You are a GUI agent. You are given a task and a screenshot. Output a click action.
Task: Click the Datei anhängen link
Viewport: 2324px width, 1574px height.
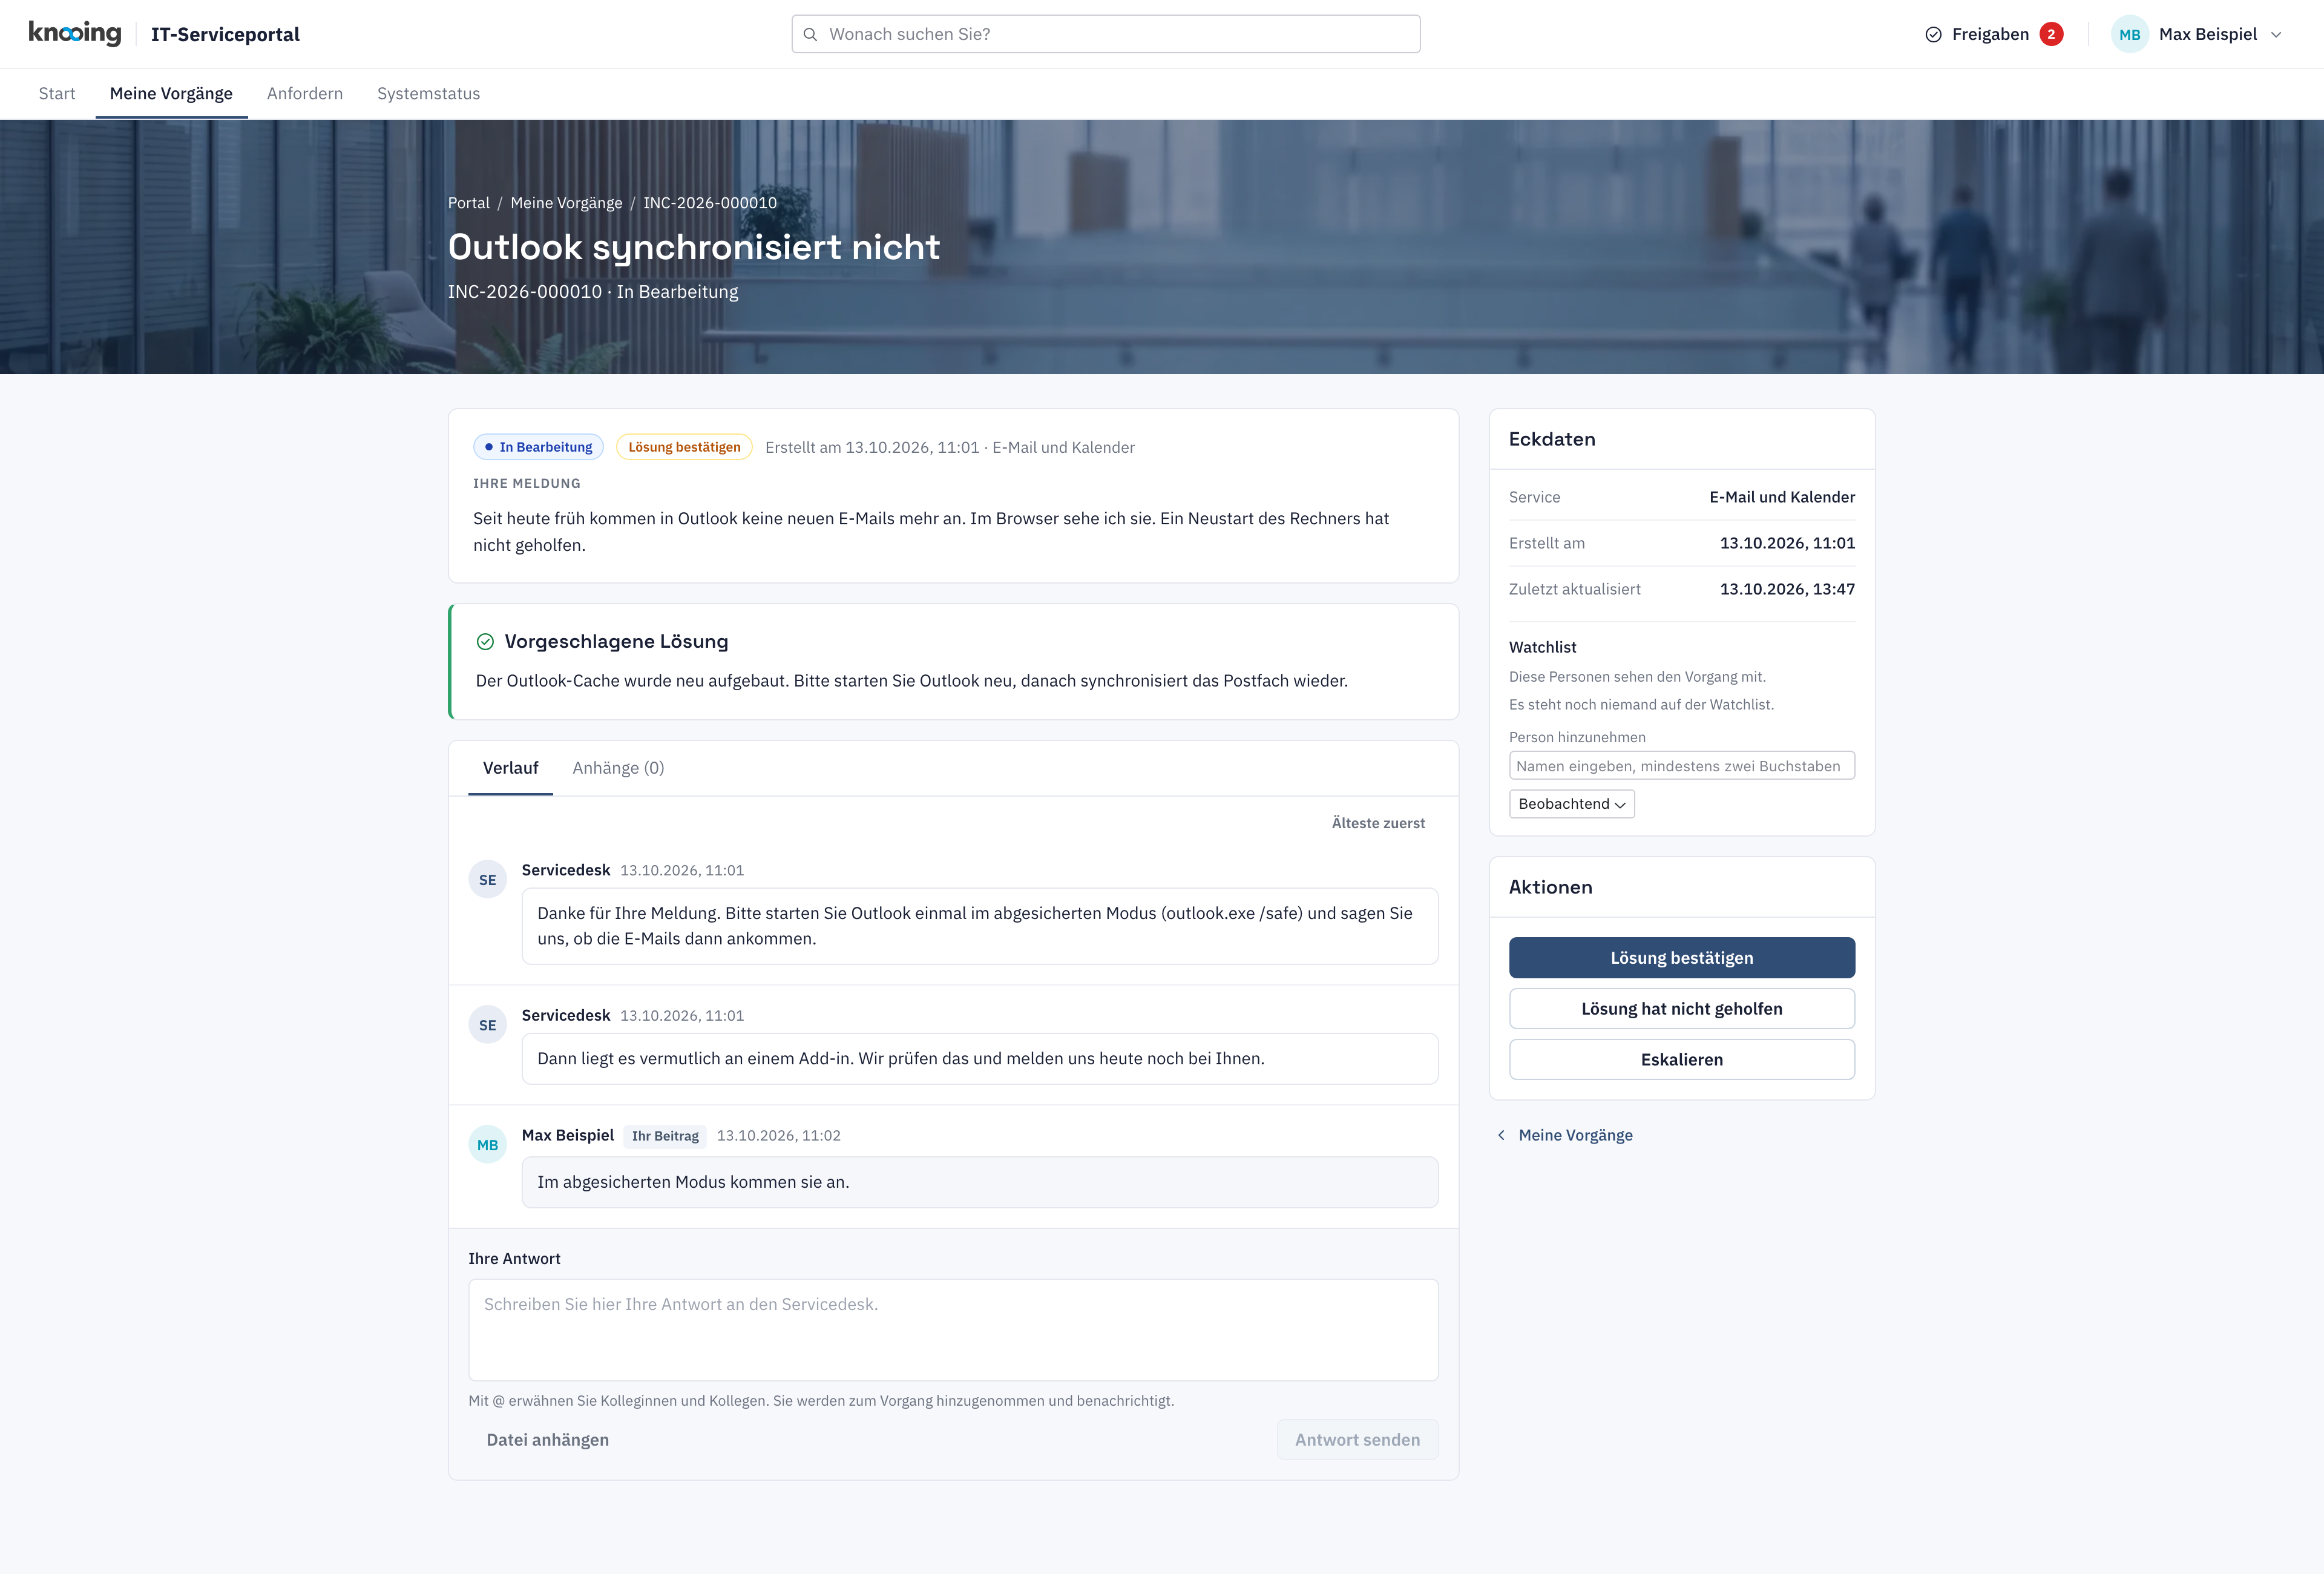click(x=547, y=1440)
